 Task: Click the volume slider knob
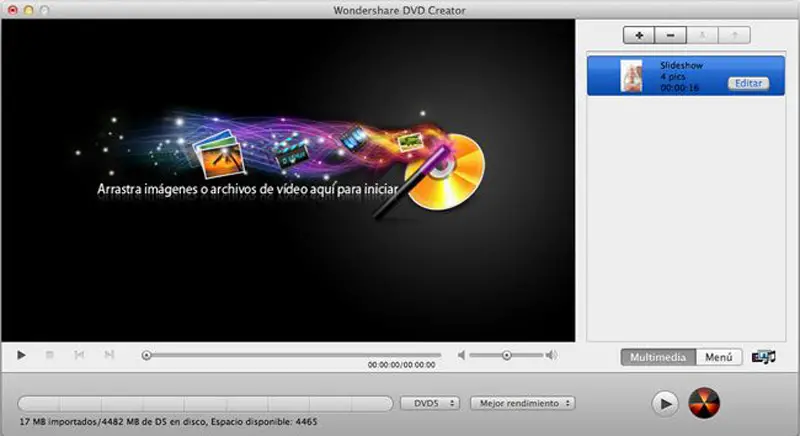(x=507, y=355)
